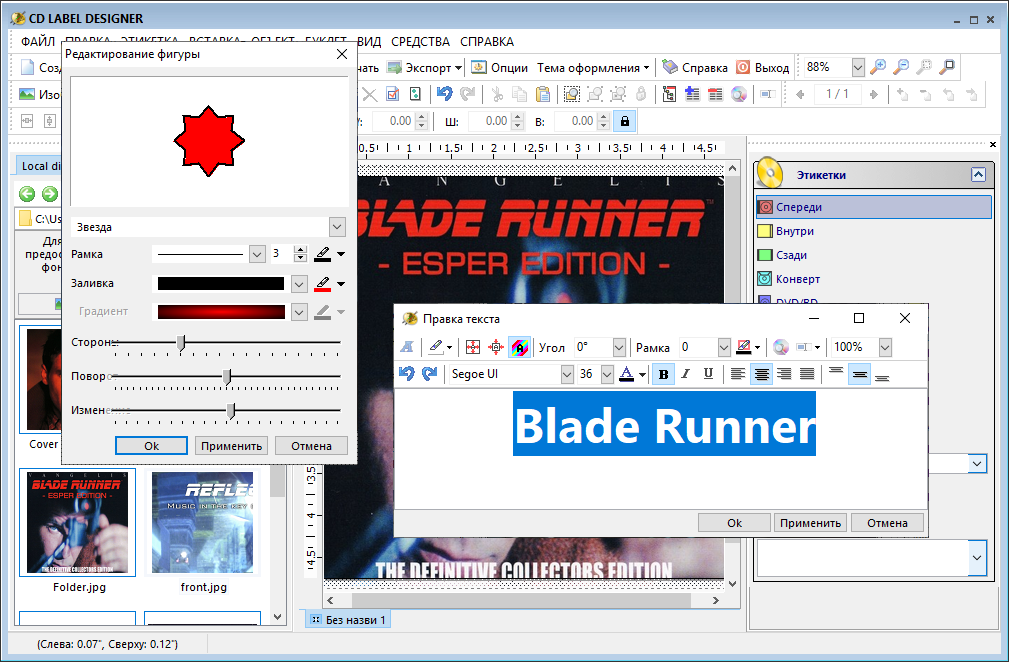This screenshot has height=662, width=1009.
Task: Click the center-text red arrows icon
Action: 496,347
